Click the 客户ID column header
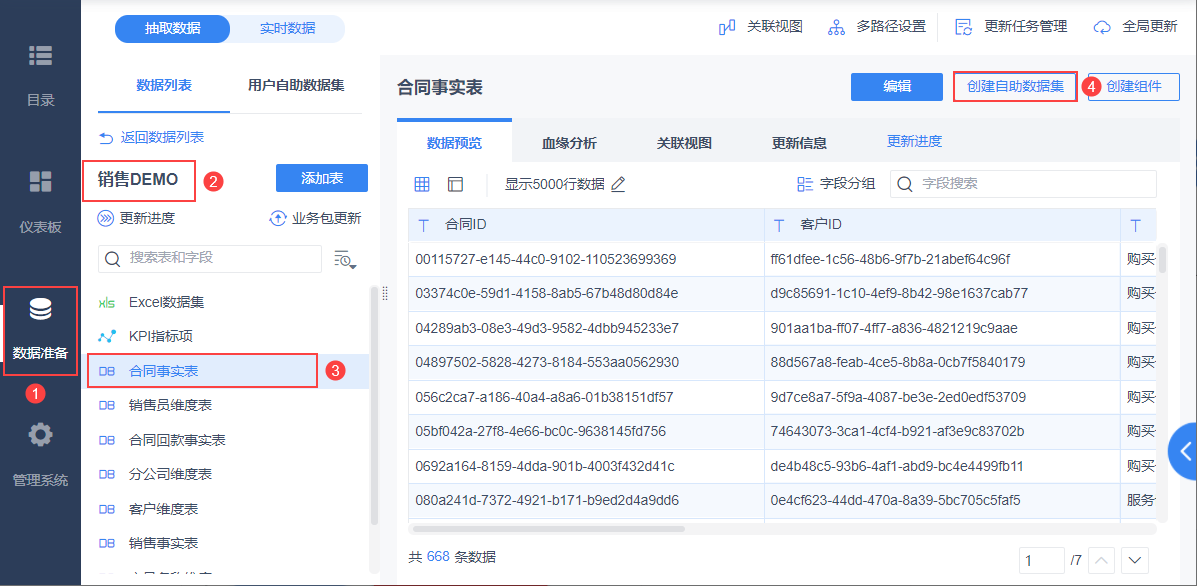Viewport: 1197px width, 586px height. coord(943,225)
